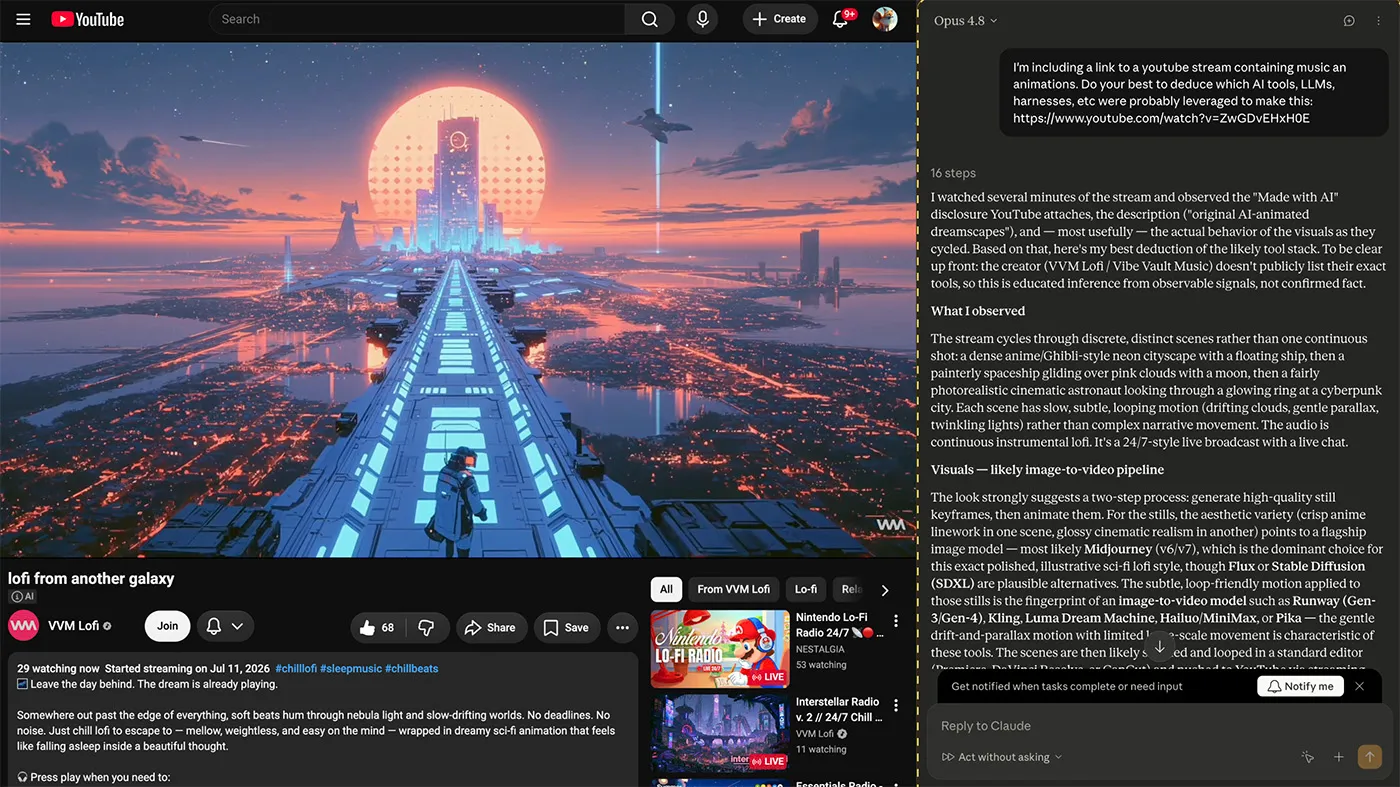Click the Join channel button
This screenshot has height=787, width=1400.
(168, 626)
